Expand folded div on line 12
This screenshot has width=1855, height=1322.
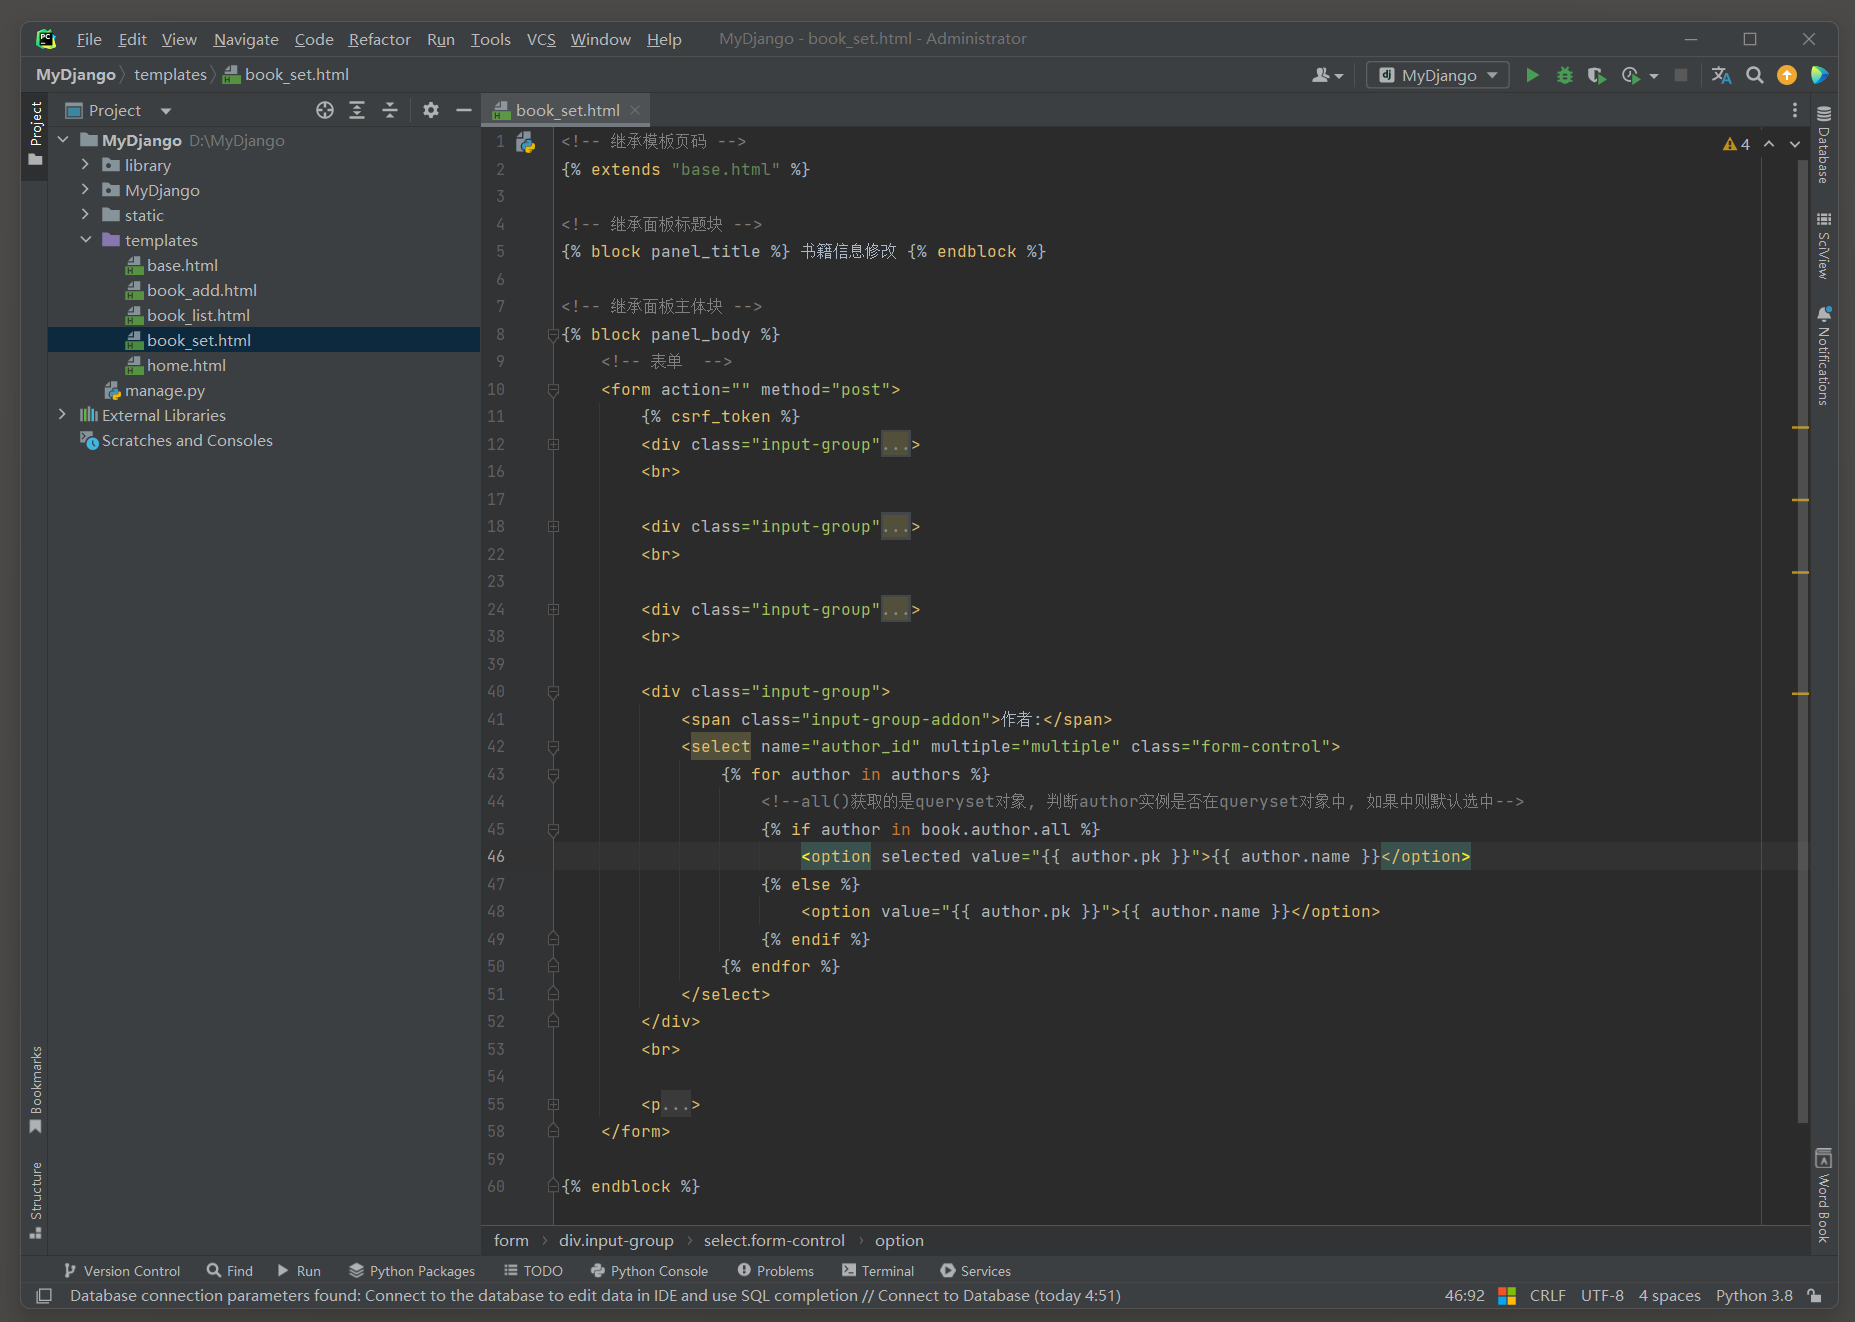(553, 444)
